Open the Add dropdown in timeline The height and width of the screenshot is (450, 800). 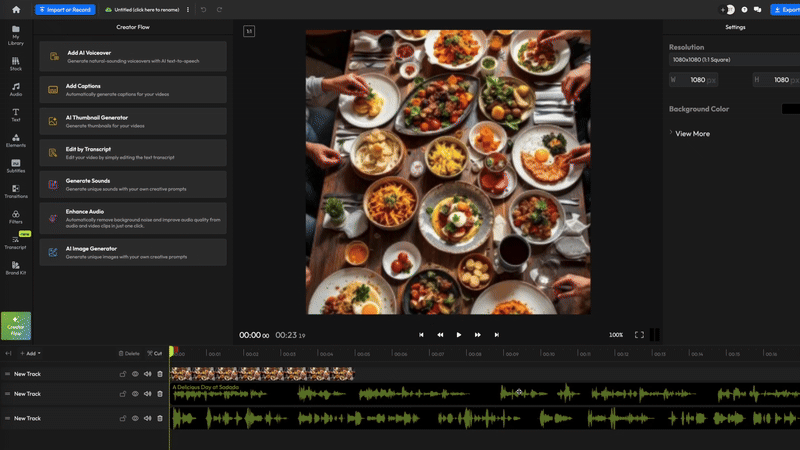coord(33,353)
